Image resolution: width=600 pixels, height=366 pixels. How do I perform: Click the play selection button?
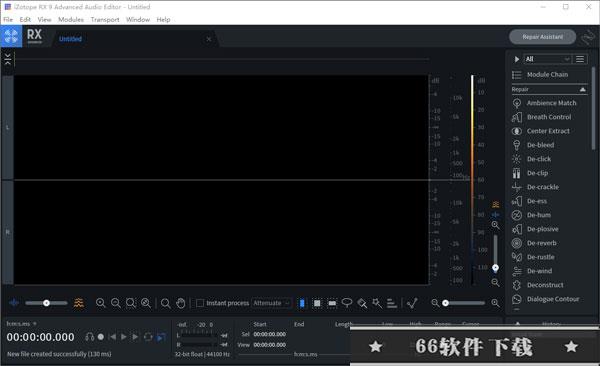(135, 337)
